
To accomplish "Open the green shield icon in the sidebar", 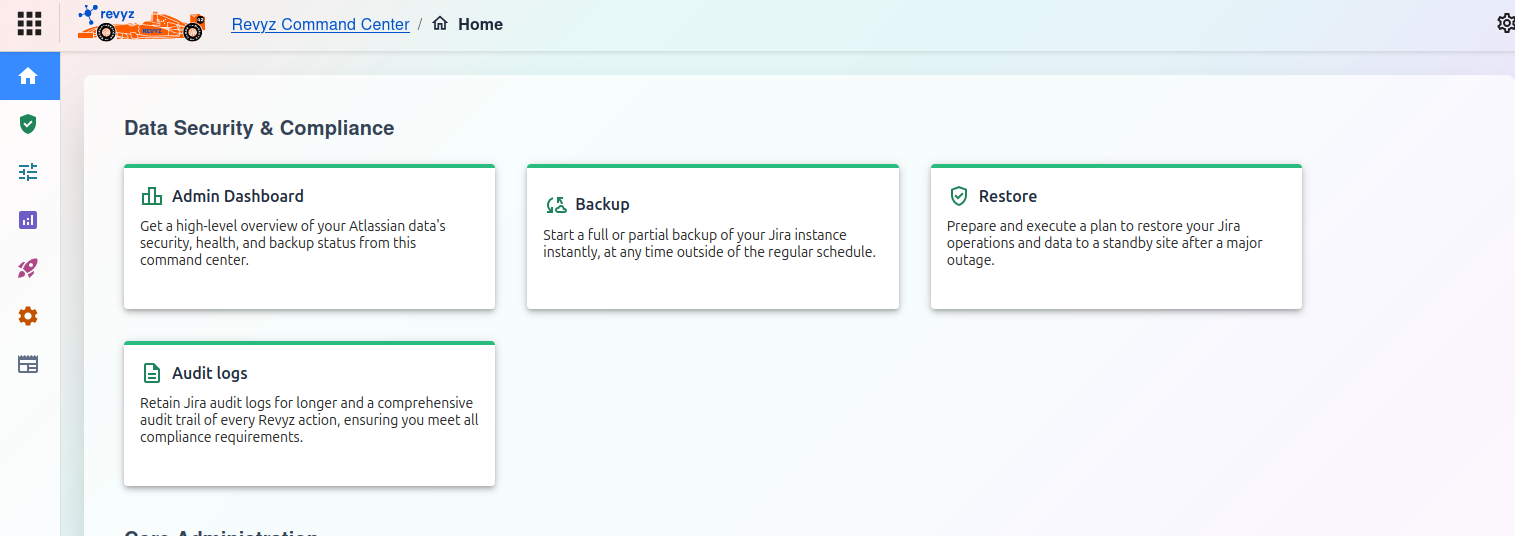I will tap(28, 124).
